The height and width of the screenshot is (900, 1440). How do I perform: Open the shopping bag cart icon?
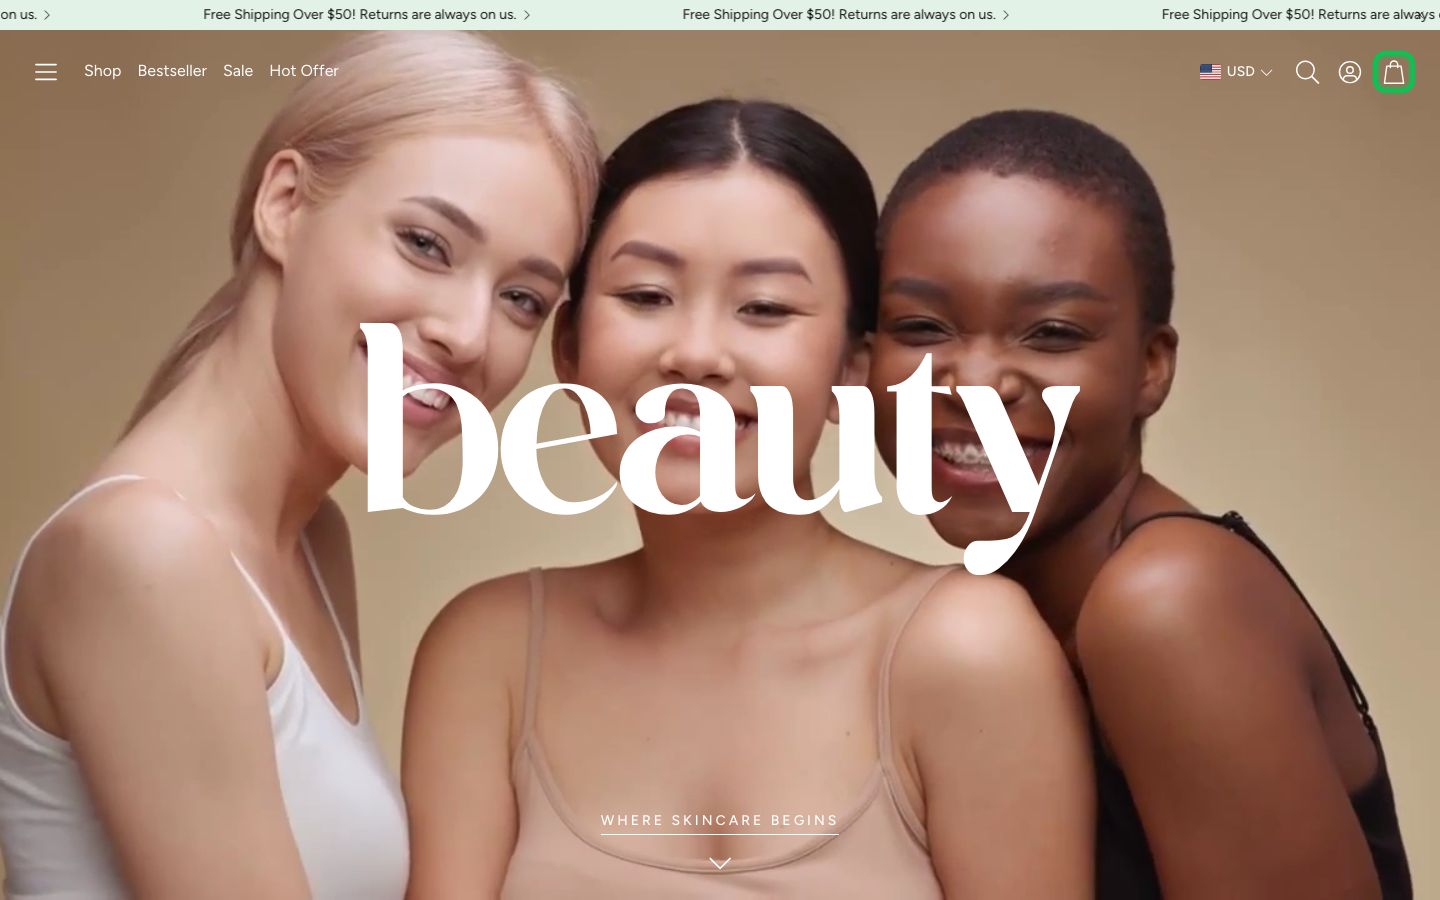click(1394, 72)
